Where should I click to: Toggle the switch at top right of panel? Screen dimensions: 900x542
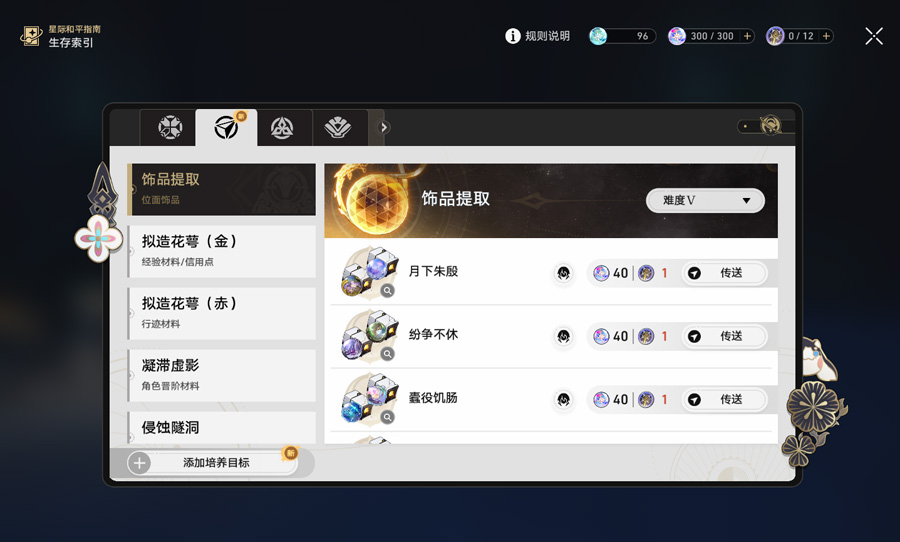(766, 126)
